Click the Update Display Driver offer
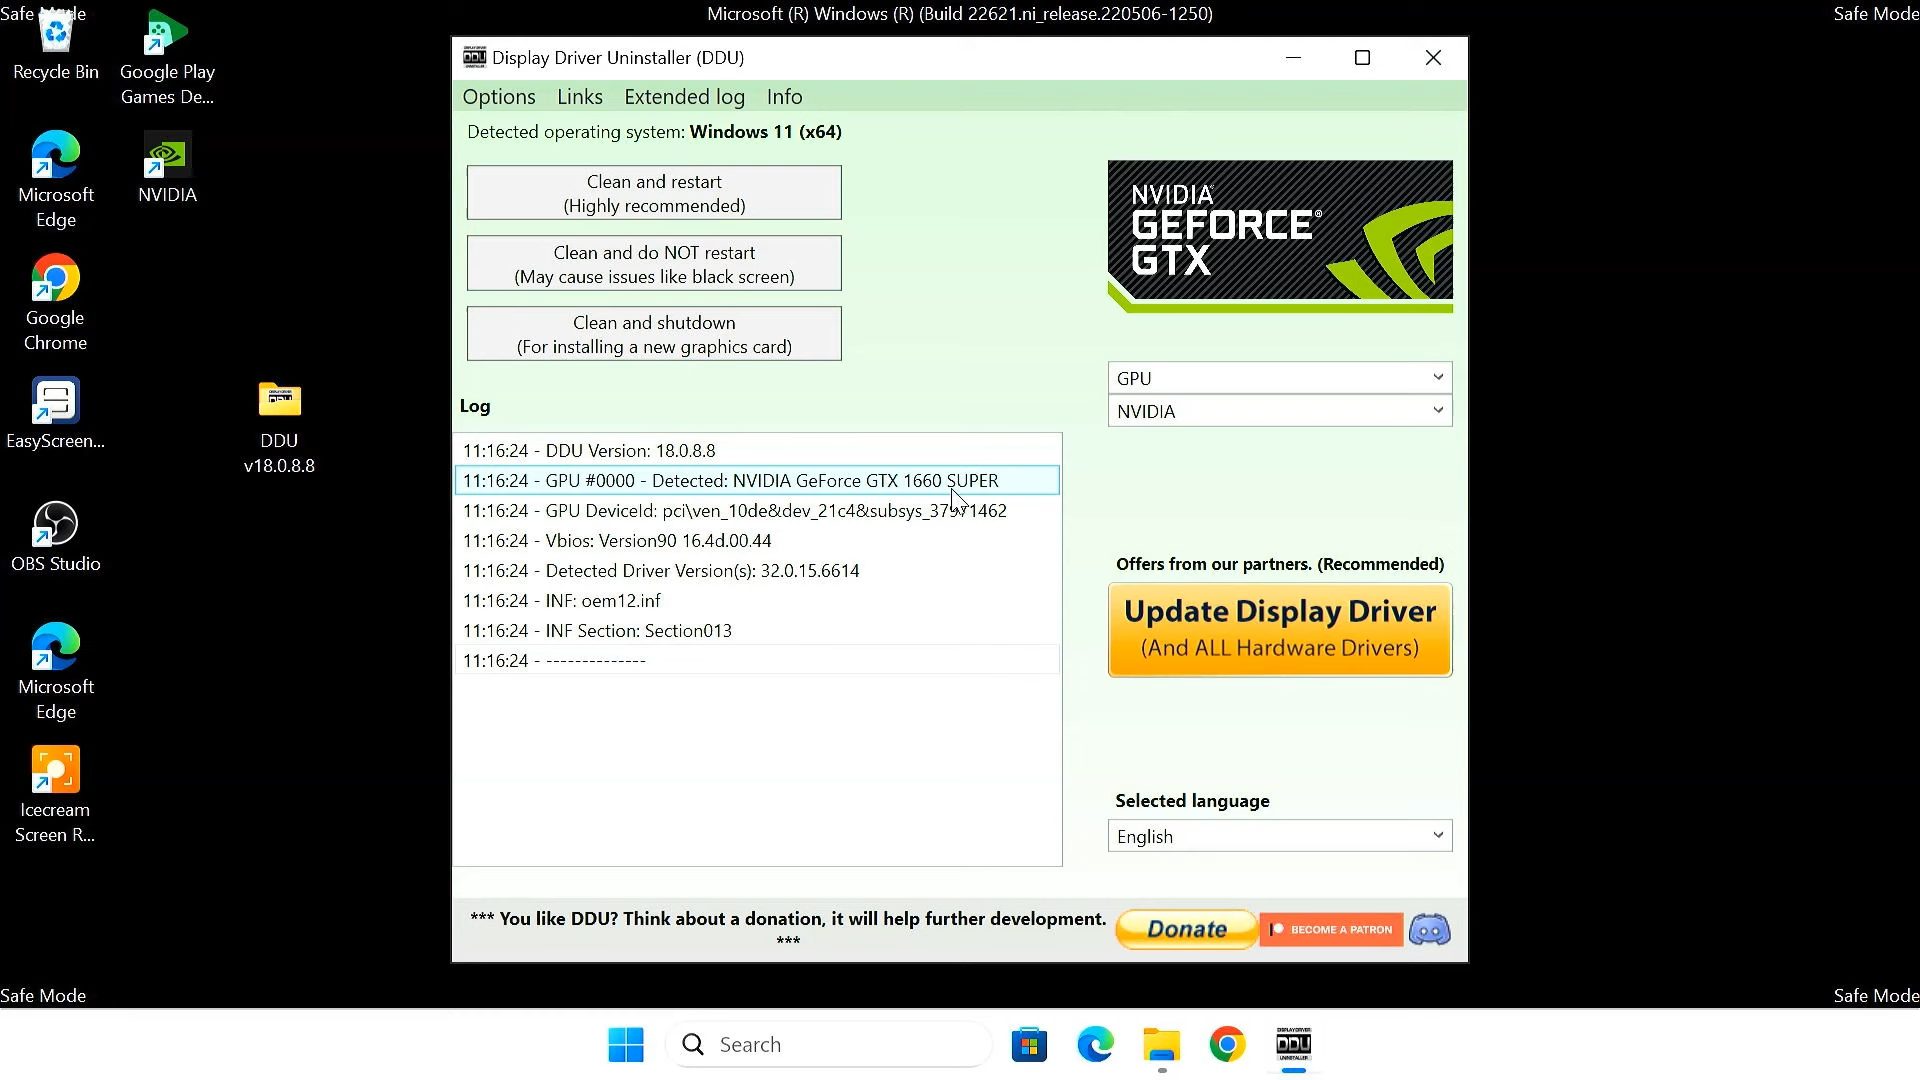Viewport: 1920px width, 1080px height. [1280, 630]
